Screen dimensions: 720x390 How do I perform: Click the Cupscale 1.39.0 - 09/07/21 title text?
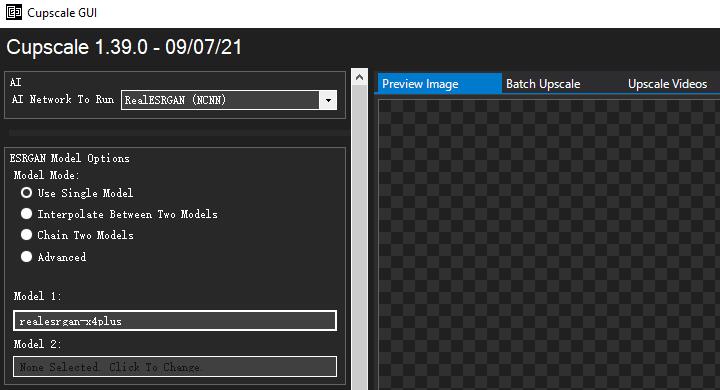tap(124, 47)
